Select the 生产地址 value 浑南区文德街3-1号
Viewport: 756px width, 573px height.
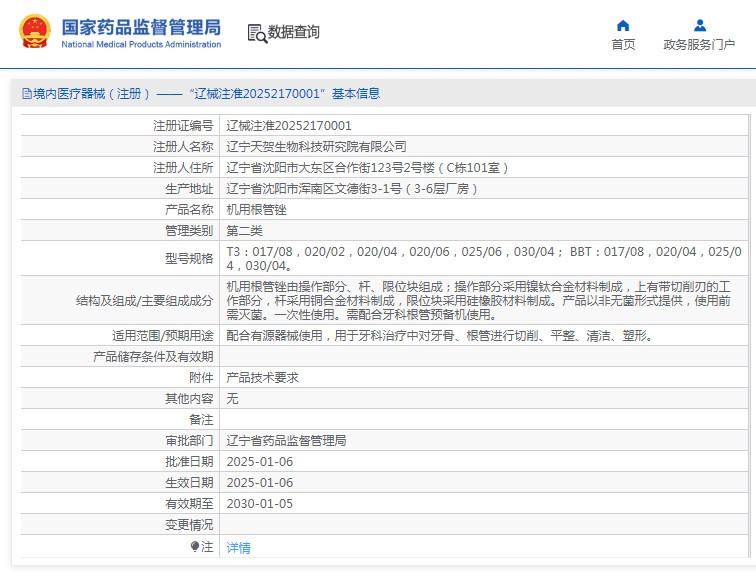pyautogui.click(x=352, y=189)
